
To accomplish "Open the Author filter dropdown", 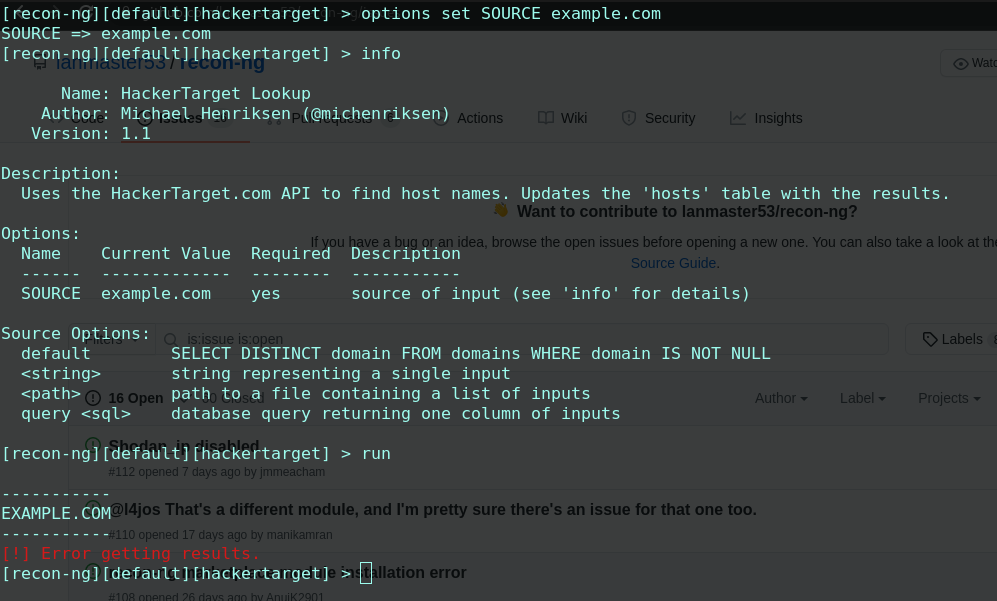I will coord(780,398).
